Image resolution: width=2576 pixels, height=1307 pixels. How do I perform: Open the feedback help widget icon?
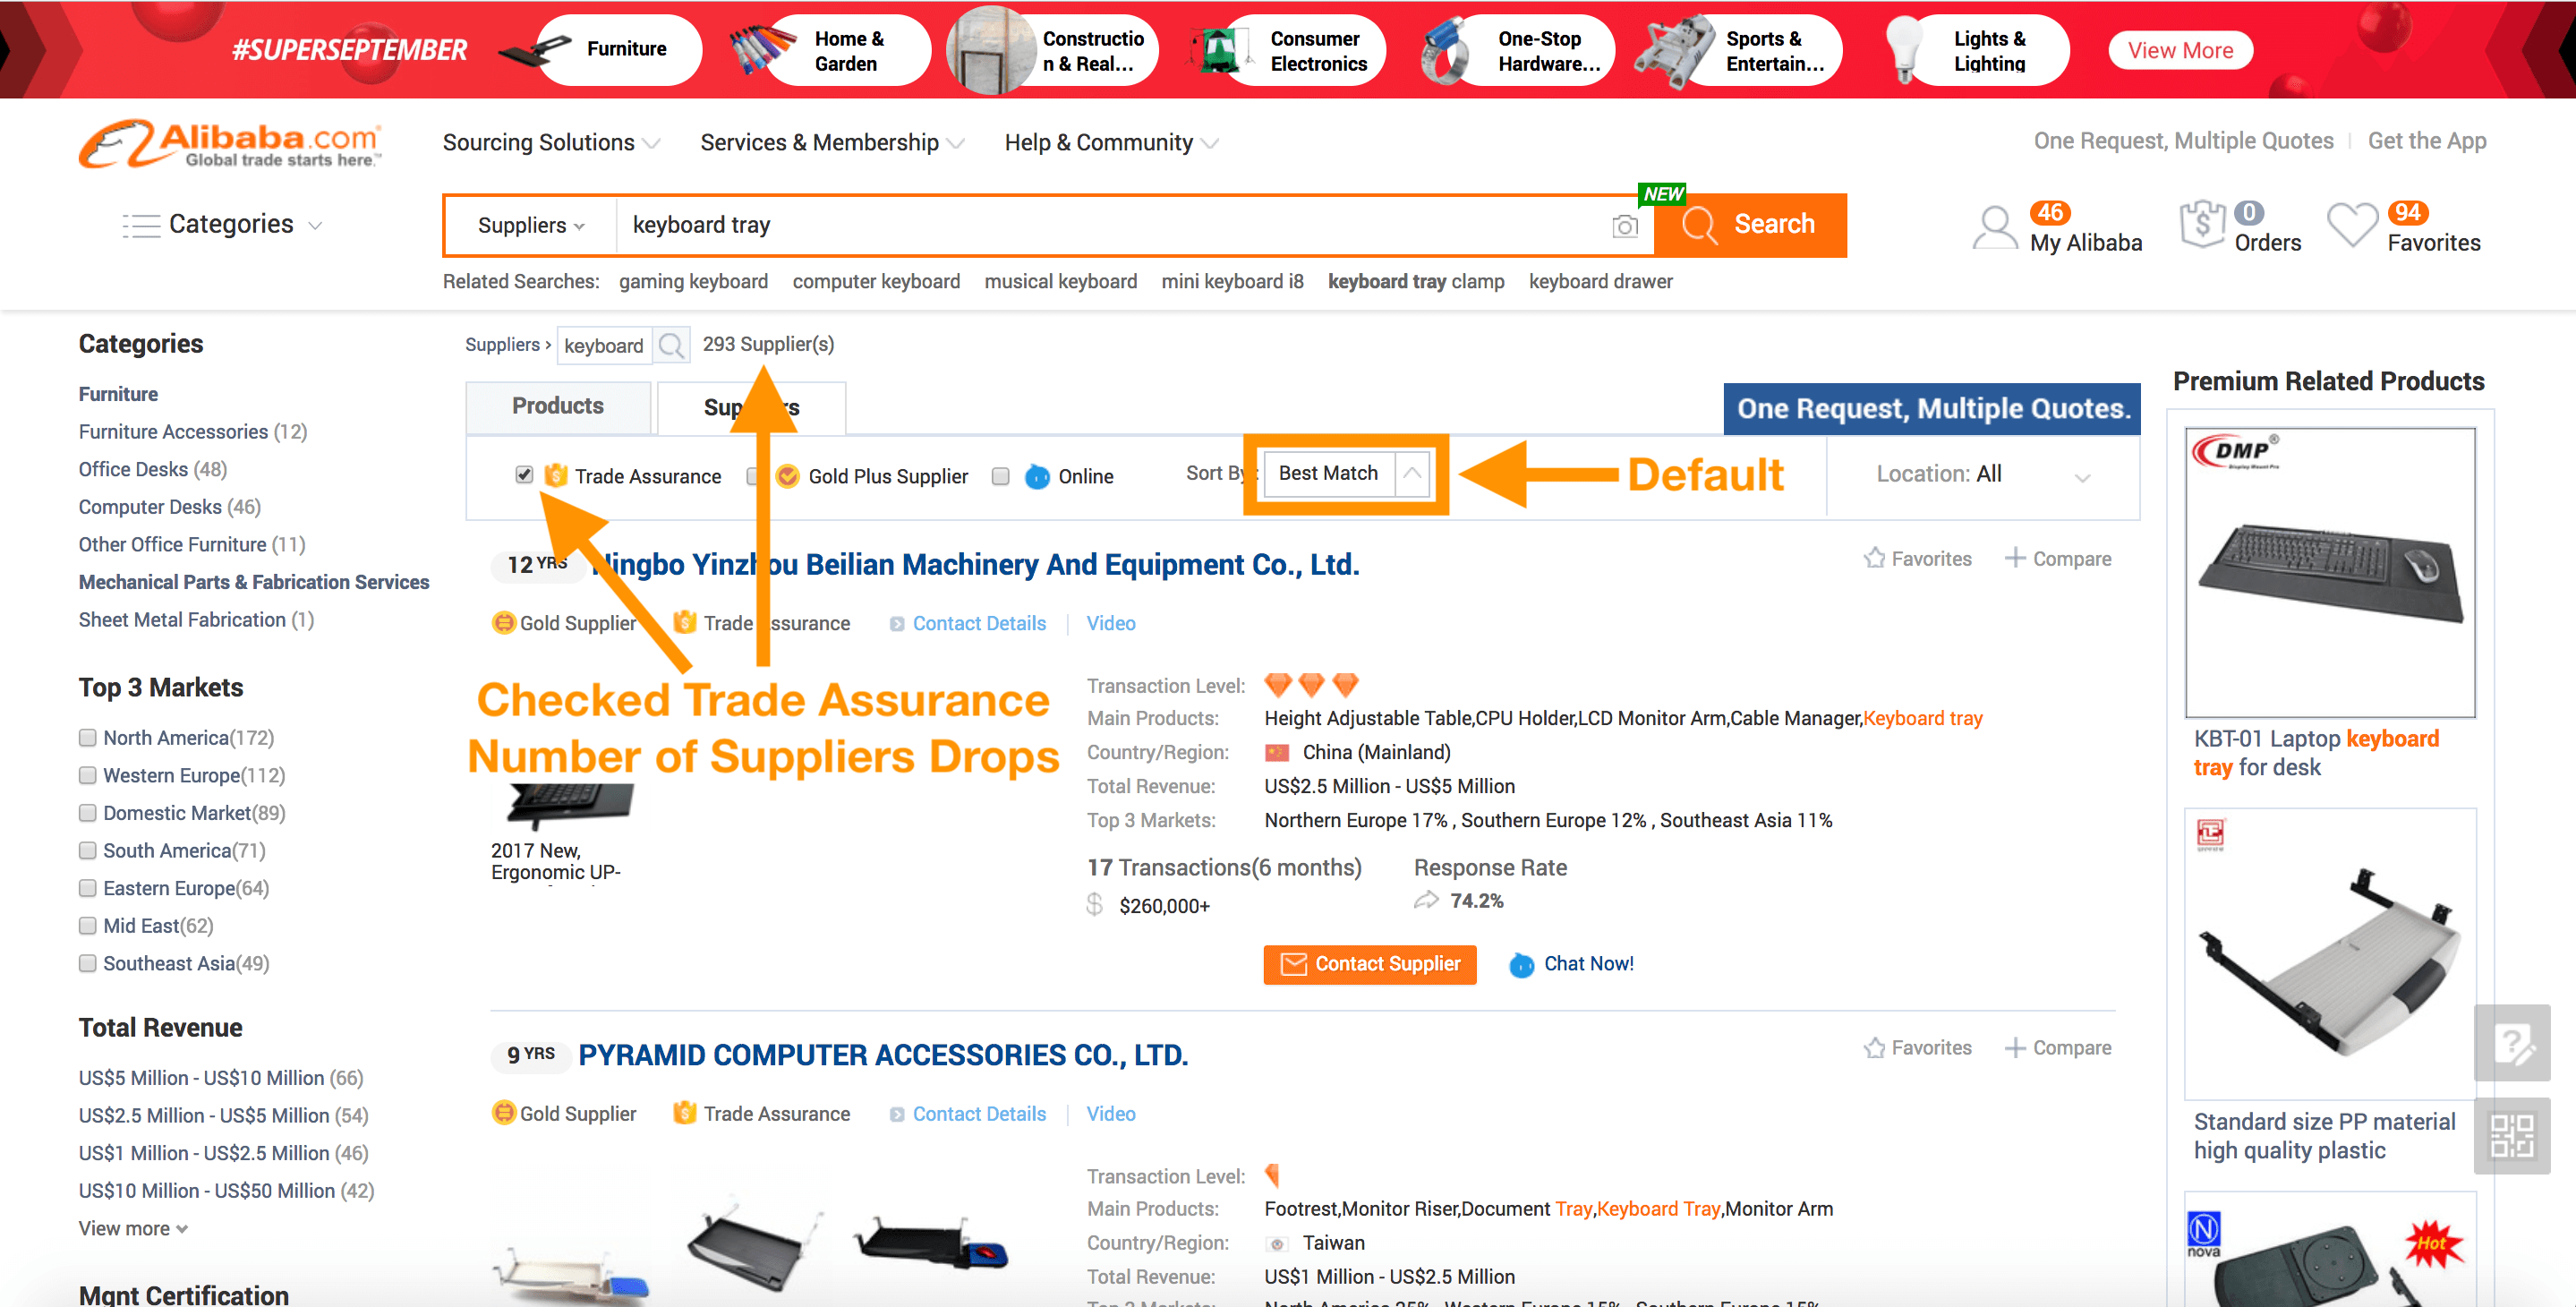2512,1043
